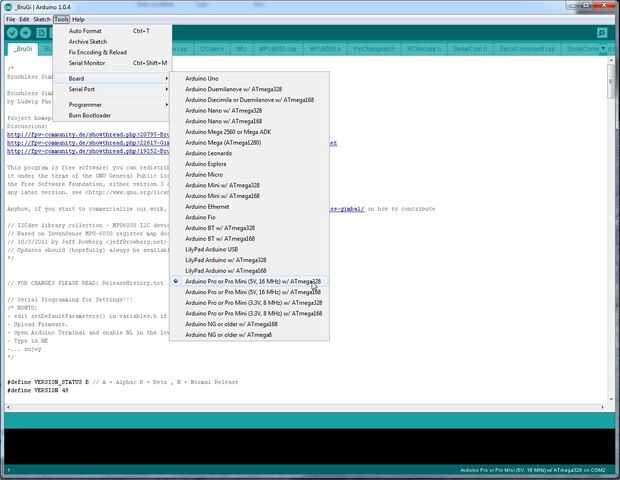
Task: Select Arduino Ethernet board
Action: point(249,207)
